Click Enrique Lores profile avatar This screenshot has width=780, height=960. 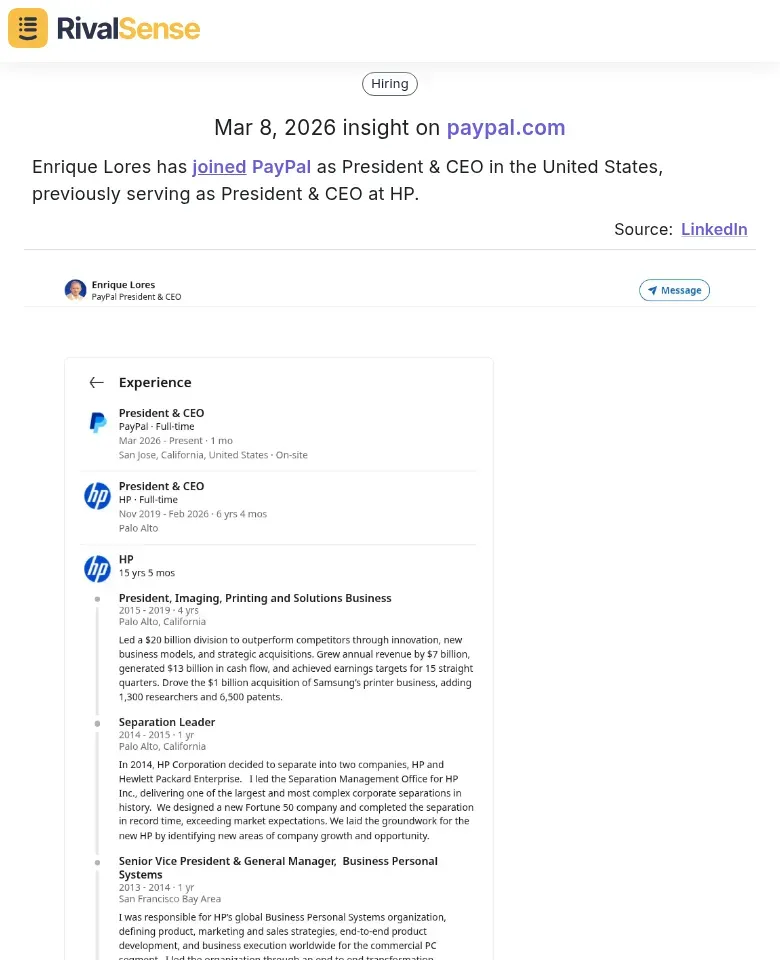pos(75,289)
